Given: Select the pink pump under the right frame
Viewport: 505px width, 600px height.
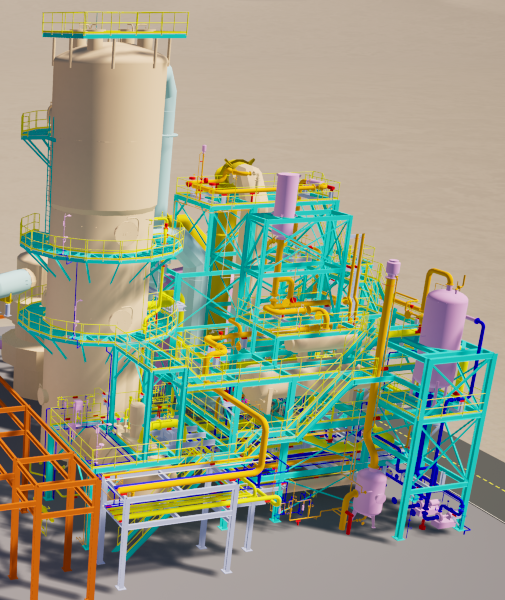Looking at the screenshot, I should (x=438, y=513).
